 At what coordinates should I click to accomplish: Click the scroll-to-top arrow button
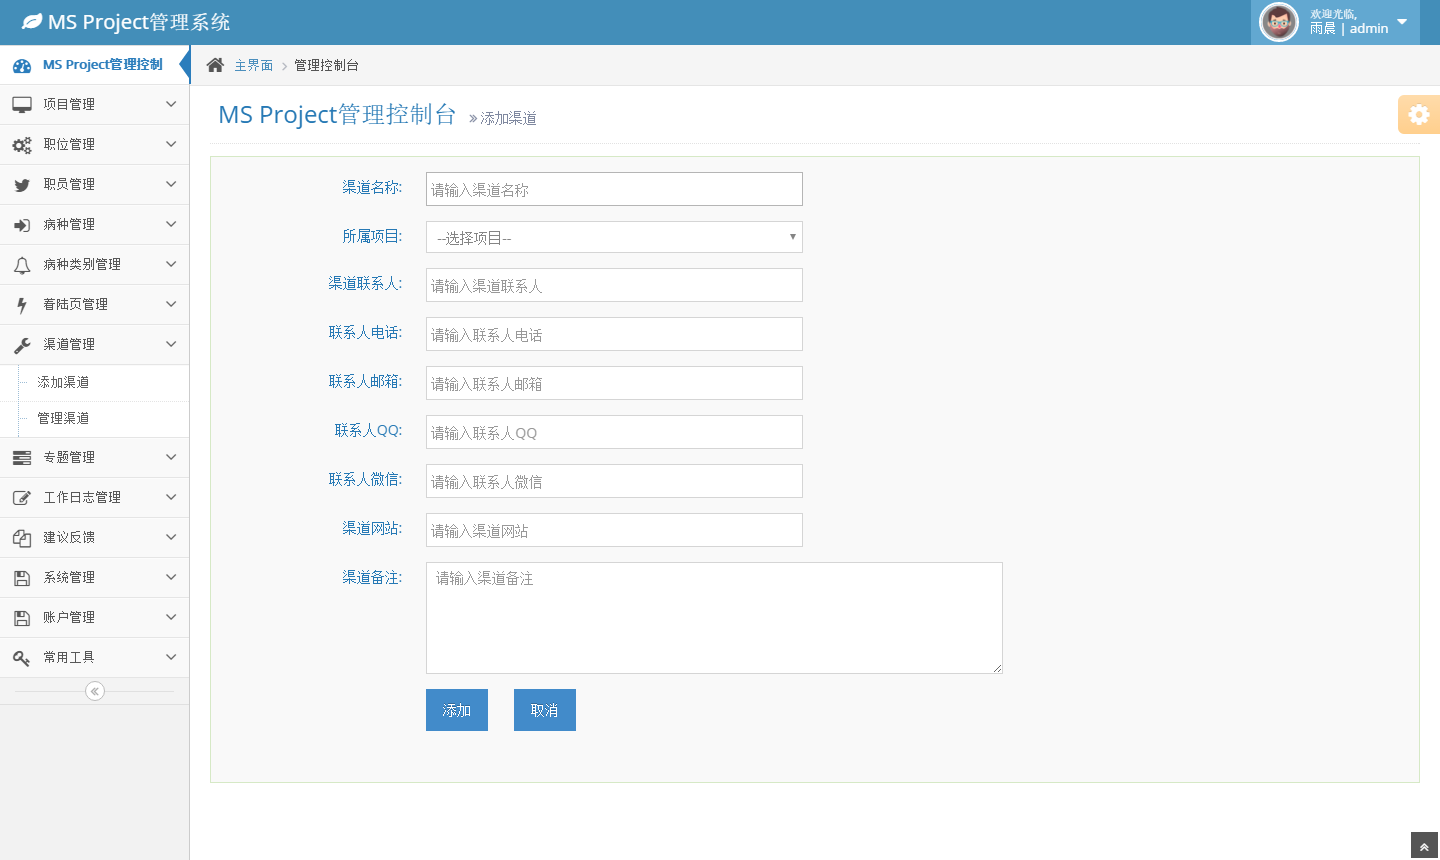[x=1424, y=846]
